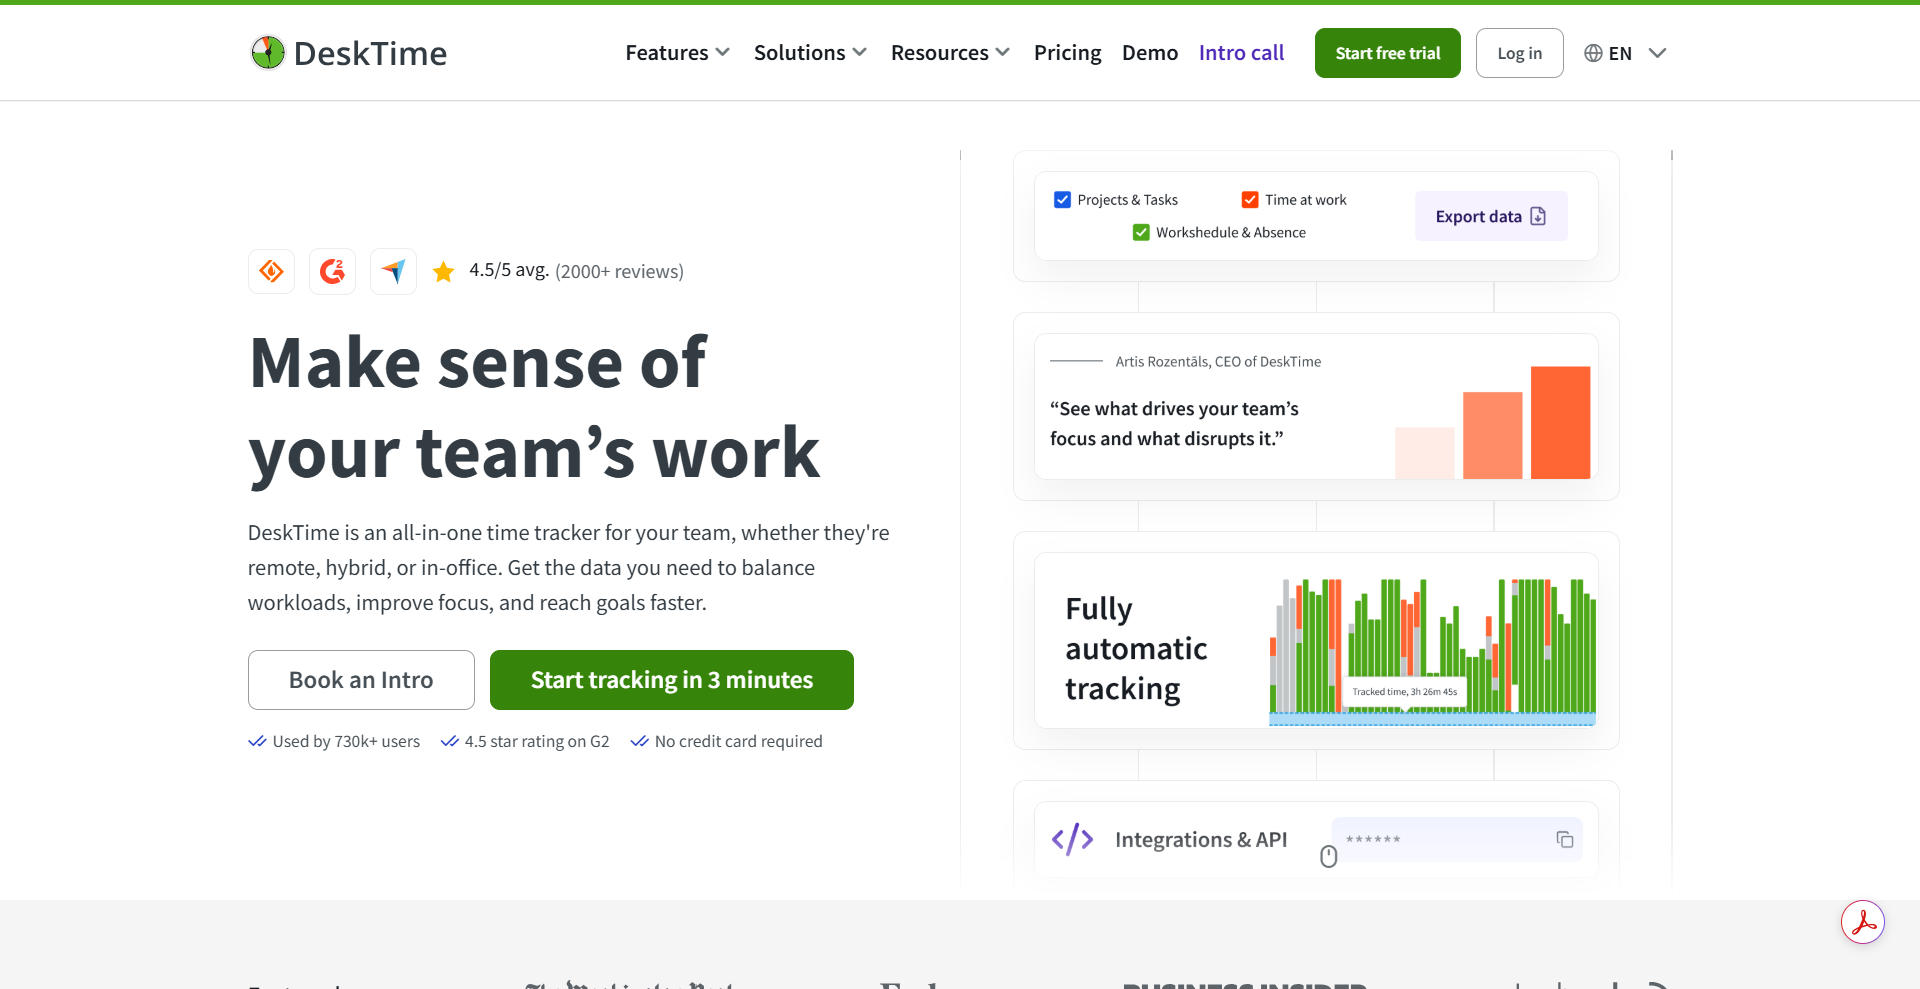Open the Capterra arrow review badge
The width and height of the screenshot is (1920, 989).
[x=393, y=271]
